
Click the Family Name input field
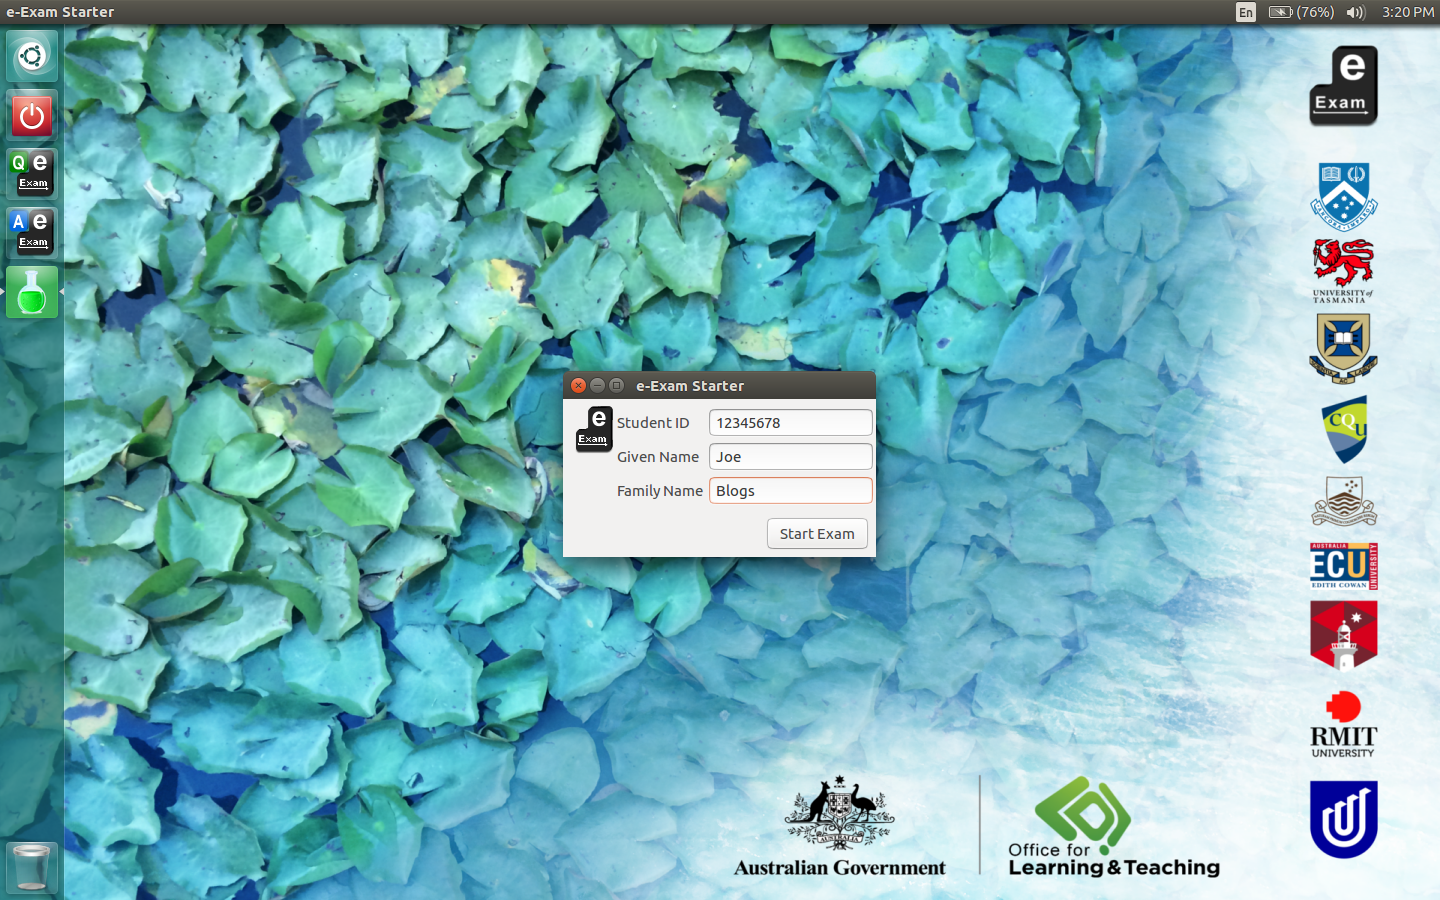pos(790,491)
